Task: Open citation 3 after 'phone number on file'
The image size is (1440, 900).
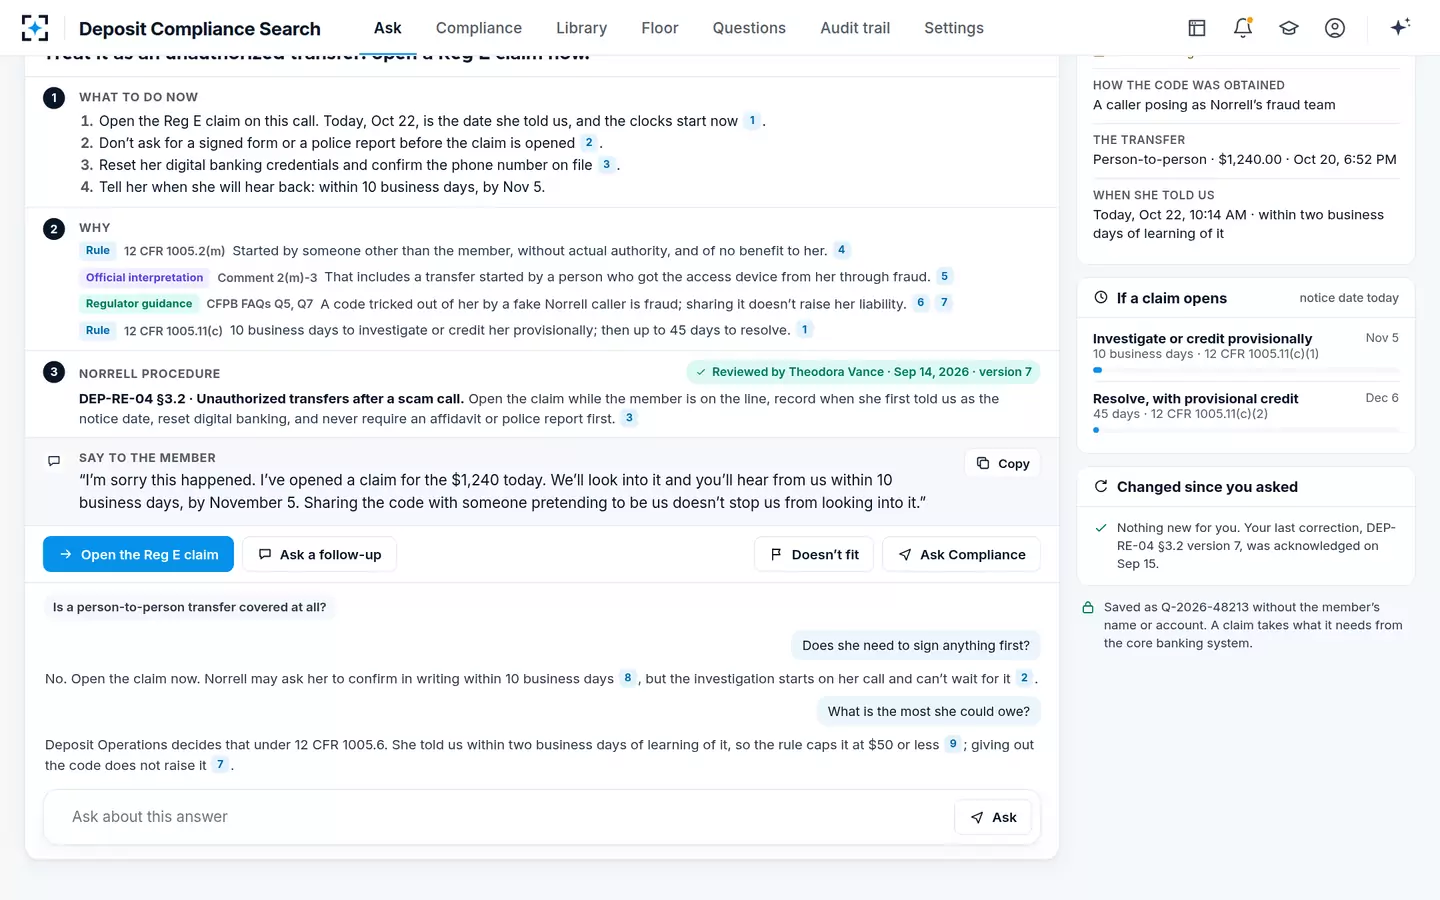Action: [606, 165]
